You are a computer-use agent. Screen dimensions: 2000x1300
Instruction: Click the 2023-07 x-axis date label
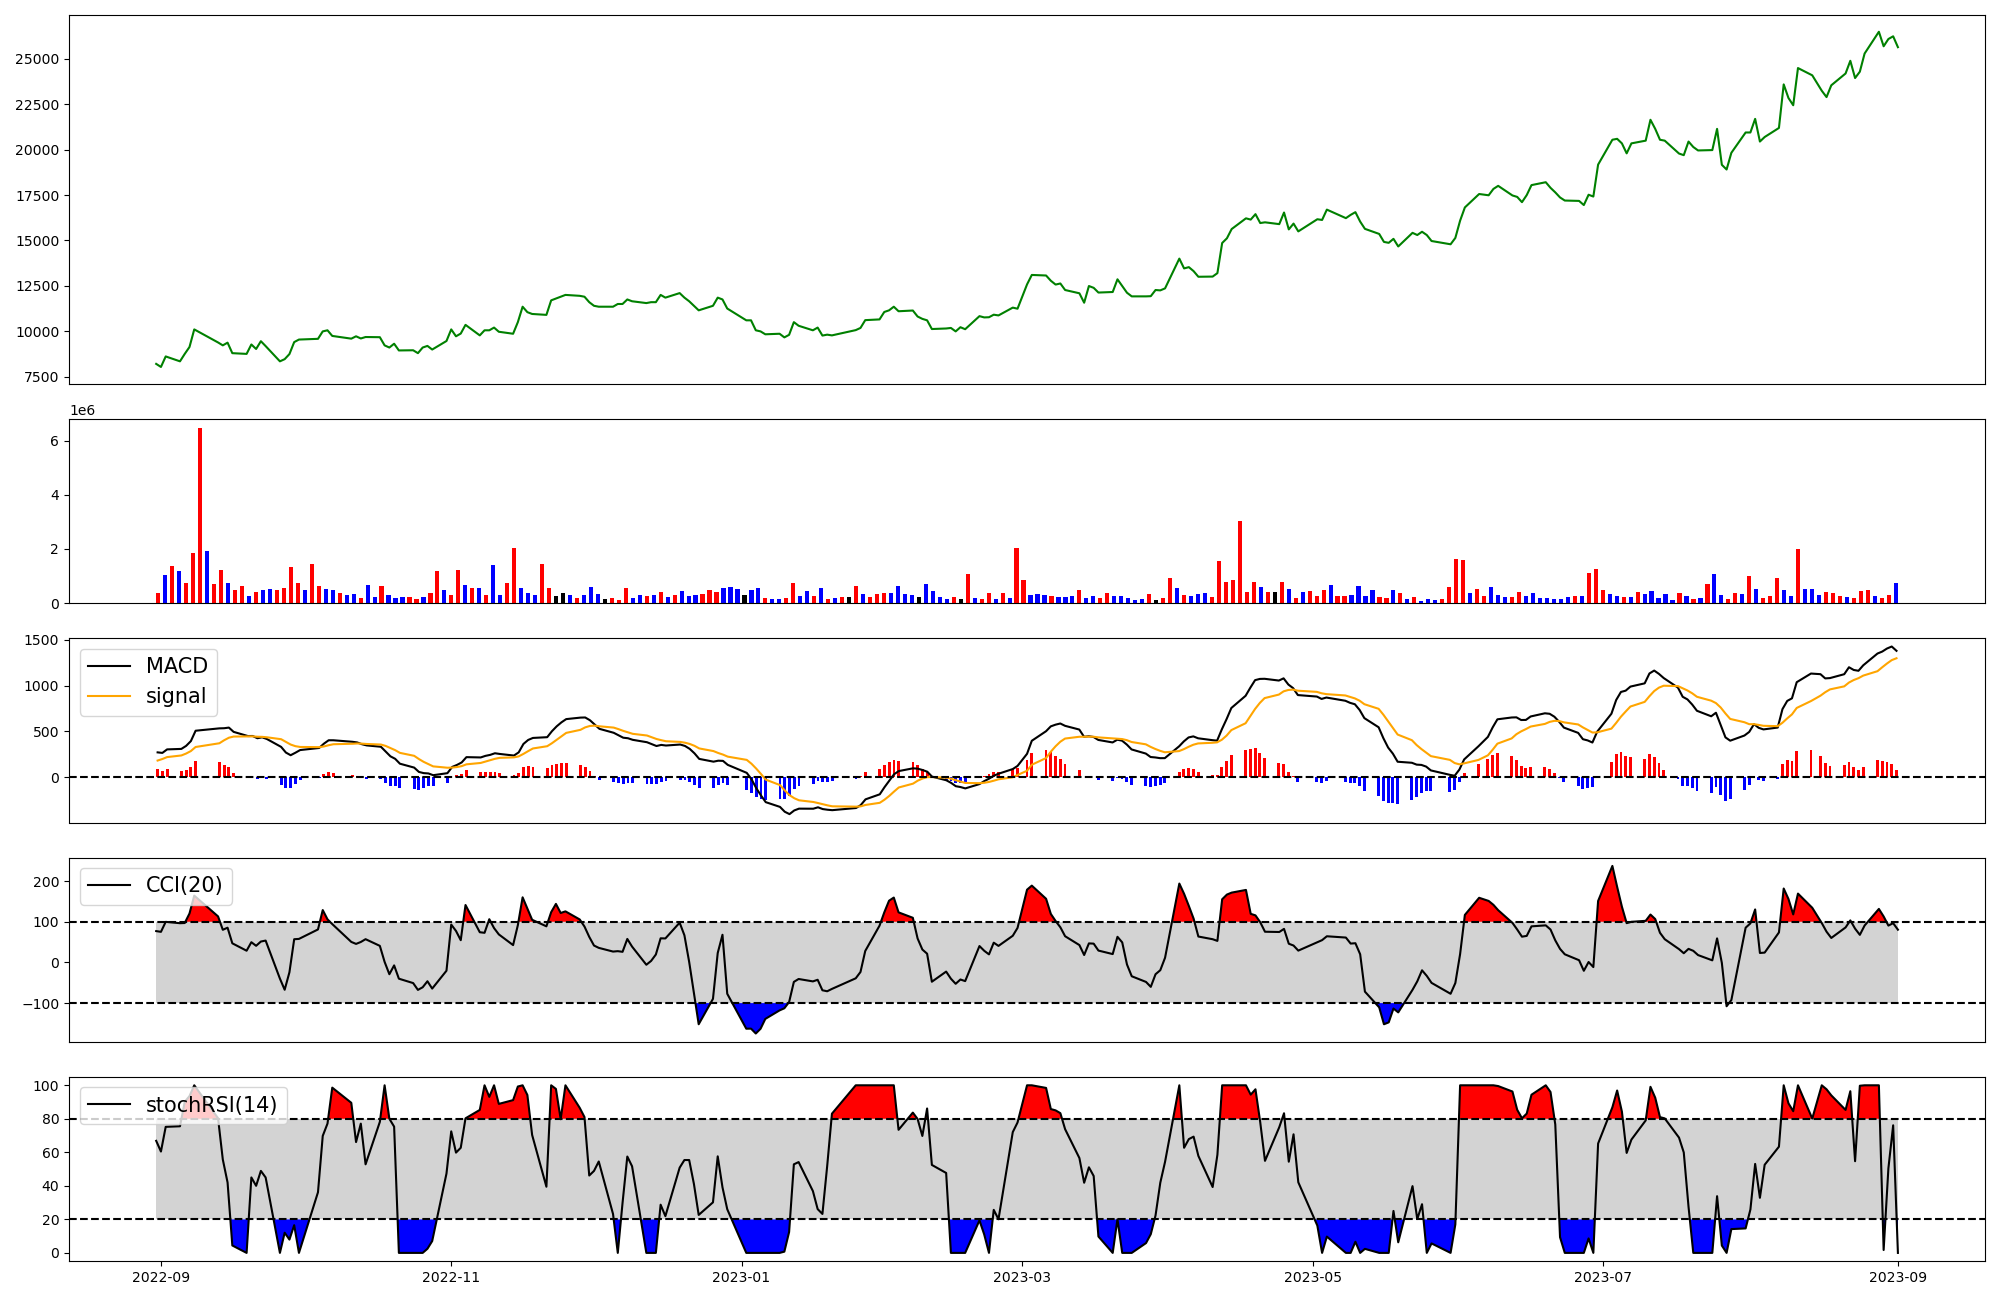1603,1277
